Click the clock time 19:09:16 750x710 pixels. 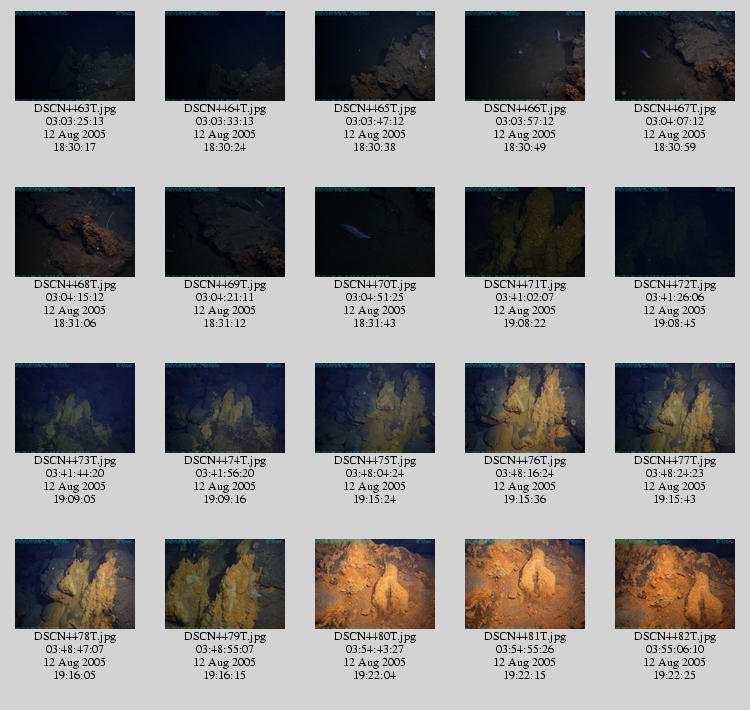point(225,499)
